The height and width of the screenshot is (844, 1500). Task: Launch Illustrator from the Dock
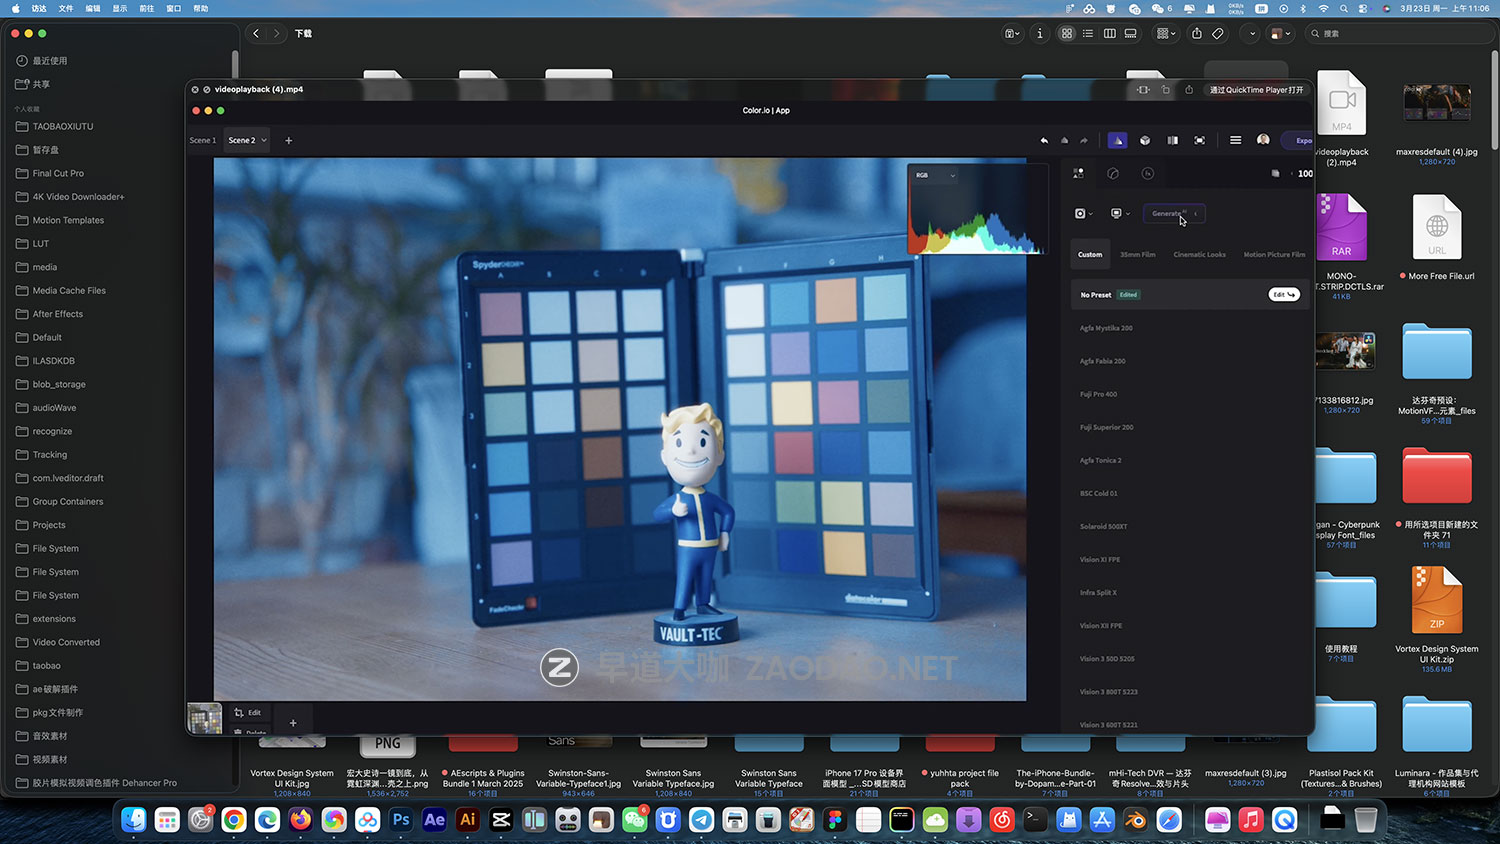pyautogui.click(x=468, y=820)
